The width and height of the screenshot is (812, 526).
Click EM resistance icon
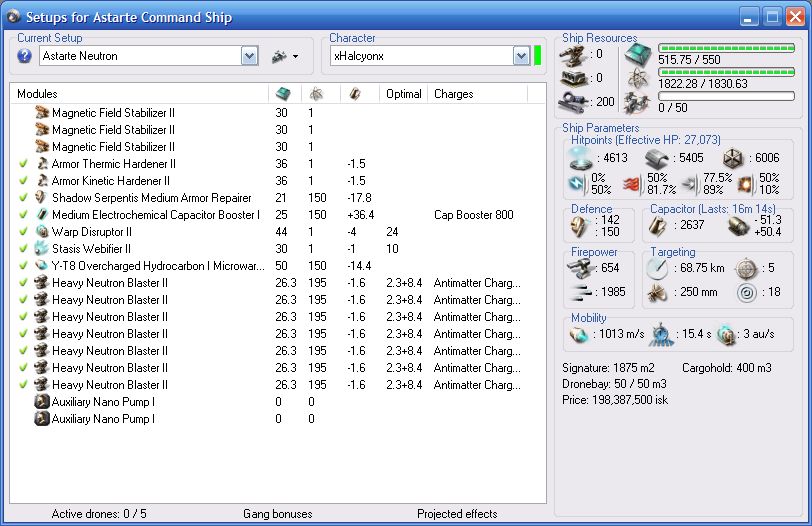(577, 183)
